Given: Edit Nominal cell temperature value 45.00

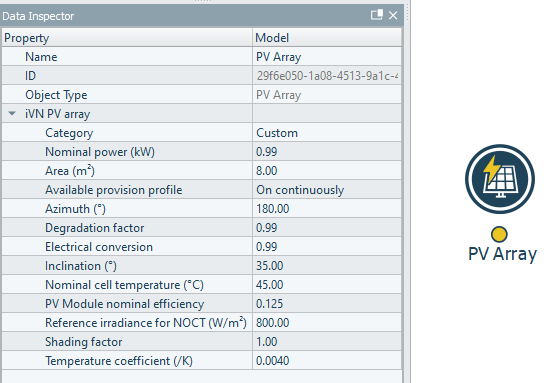Looking at the screenshot, I should click(x=327, y=285).
